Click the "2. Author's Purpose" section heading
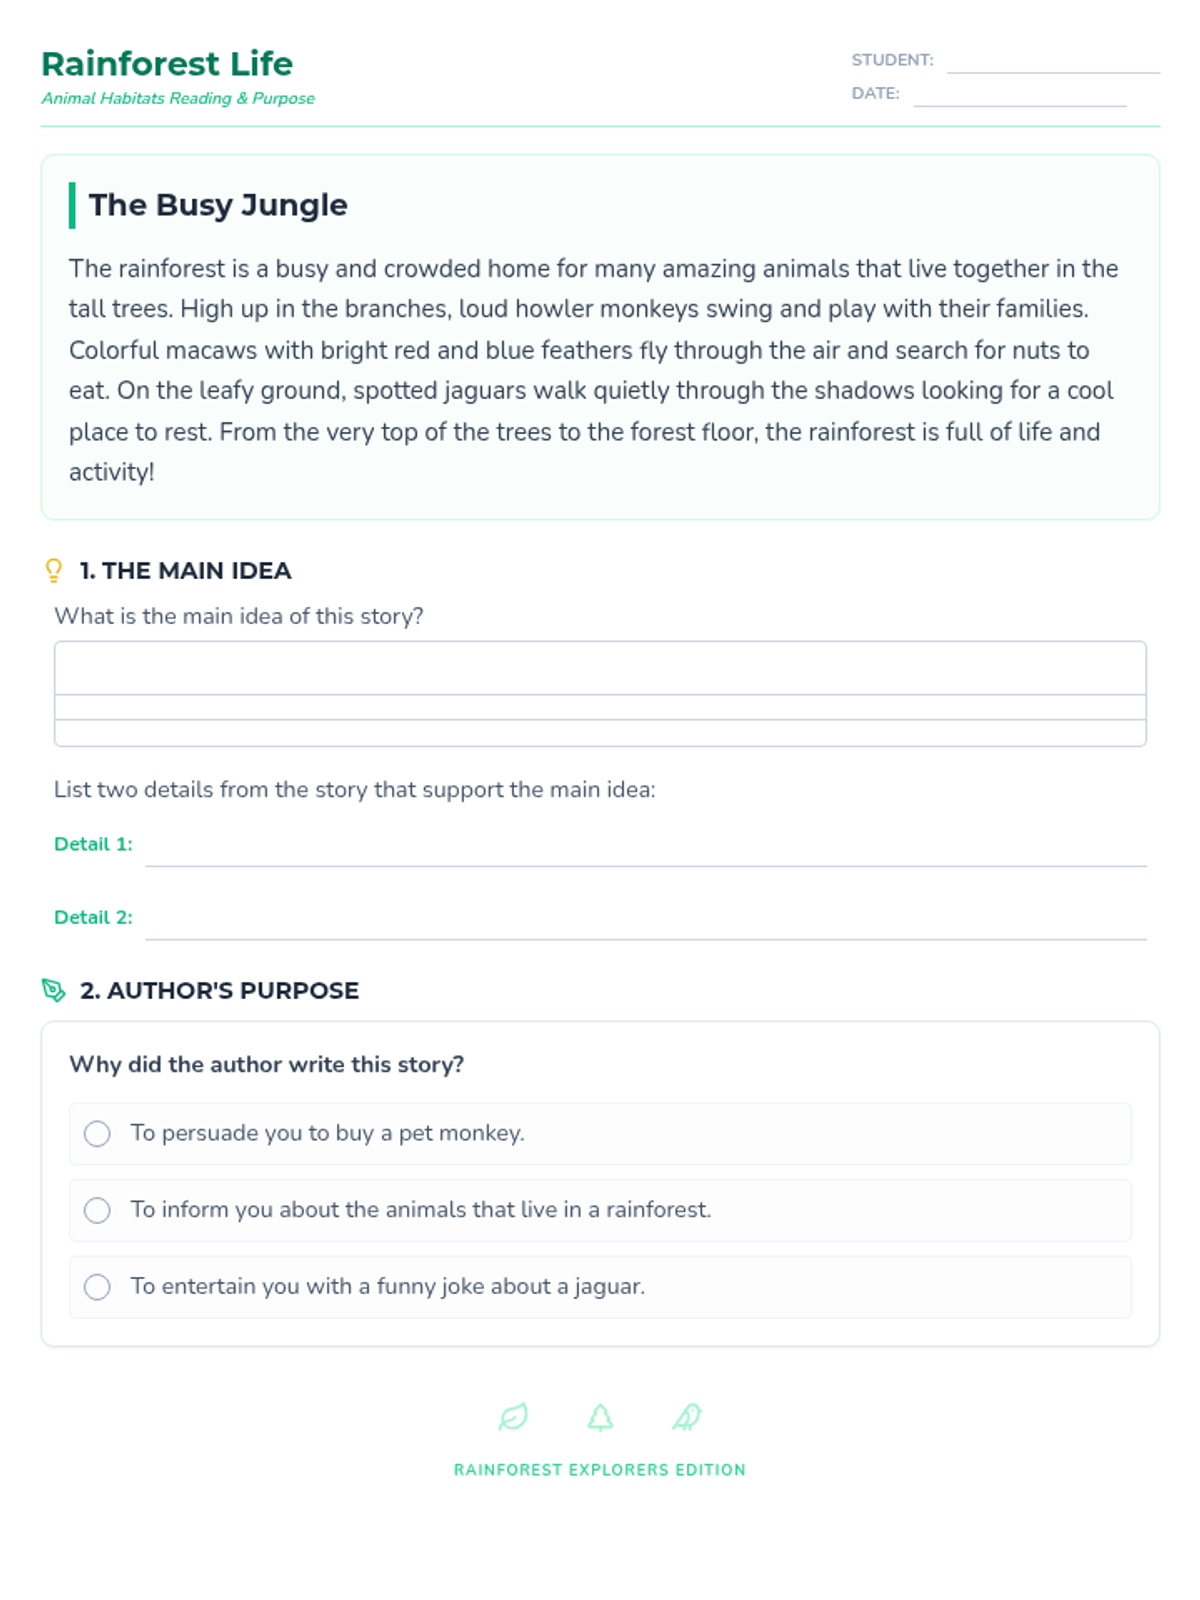 point(219,990)
